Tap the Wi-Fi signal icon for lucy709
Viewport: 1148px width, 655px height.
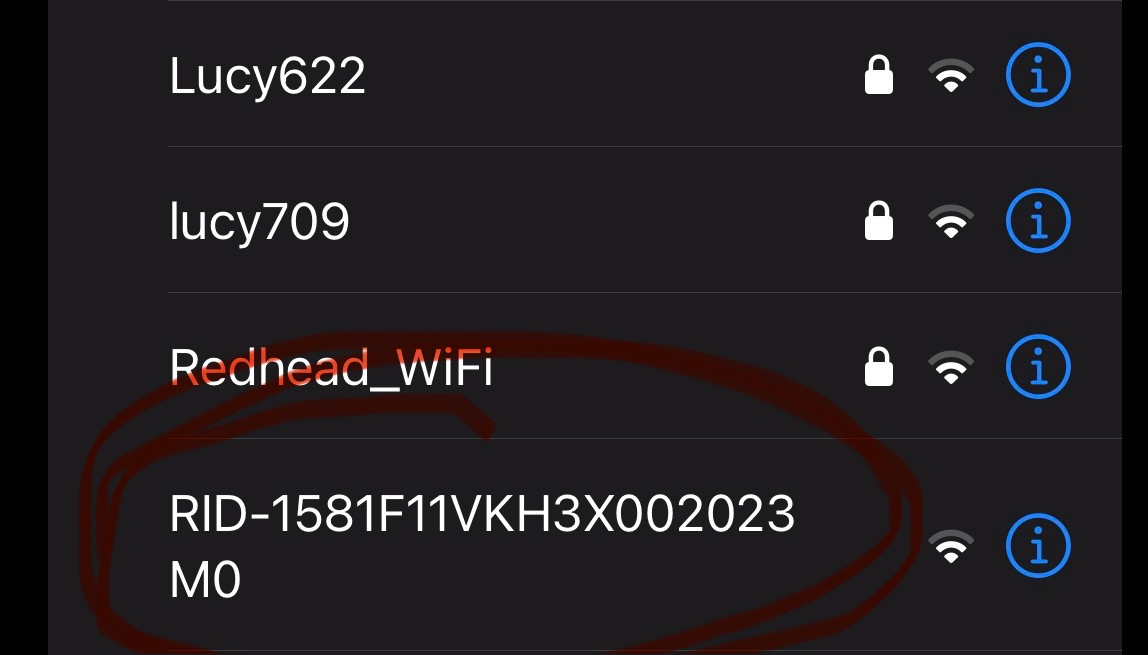[x=951, y=221]
